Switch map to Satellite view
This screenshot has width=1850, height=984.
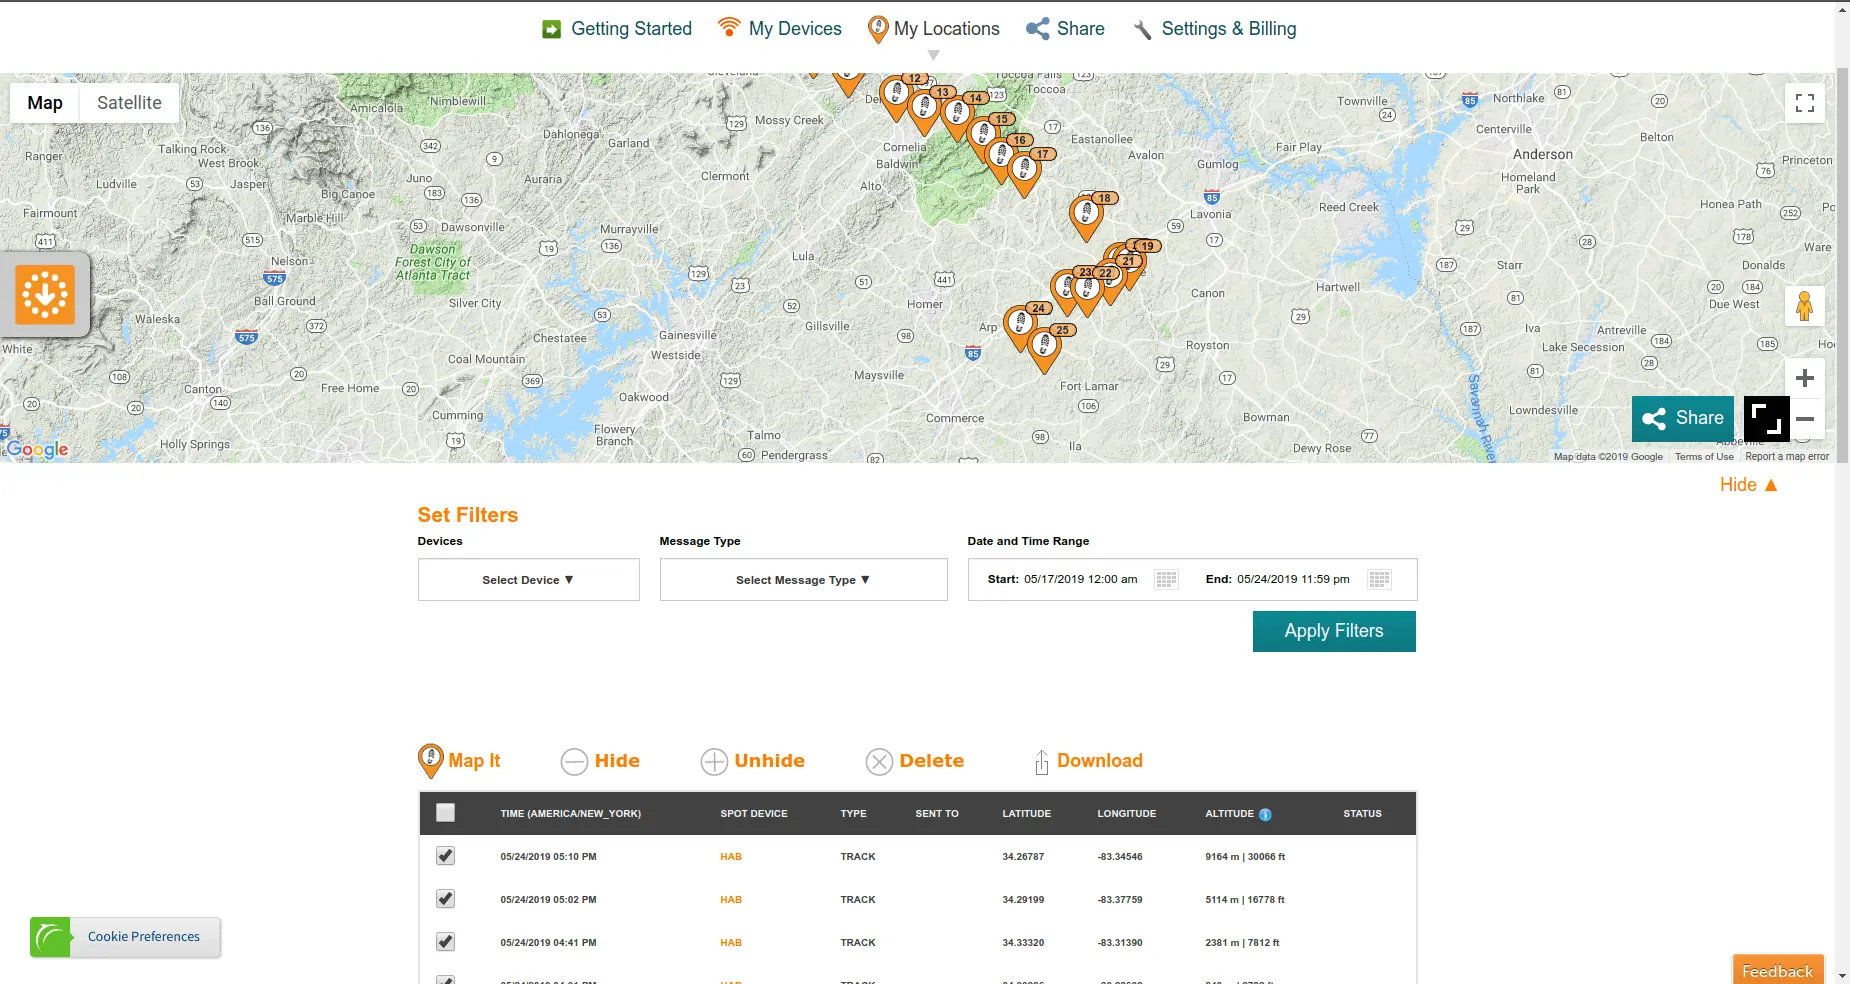pos(129,103)
